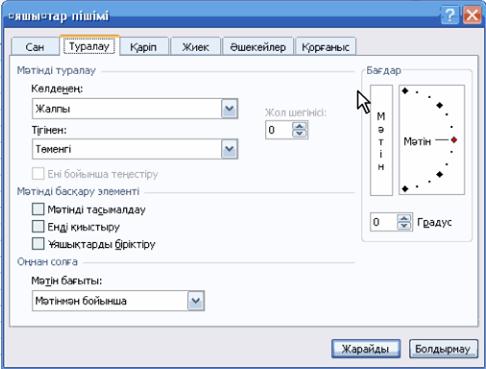Decrease the Жол шегінісі indent value

300,134
